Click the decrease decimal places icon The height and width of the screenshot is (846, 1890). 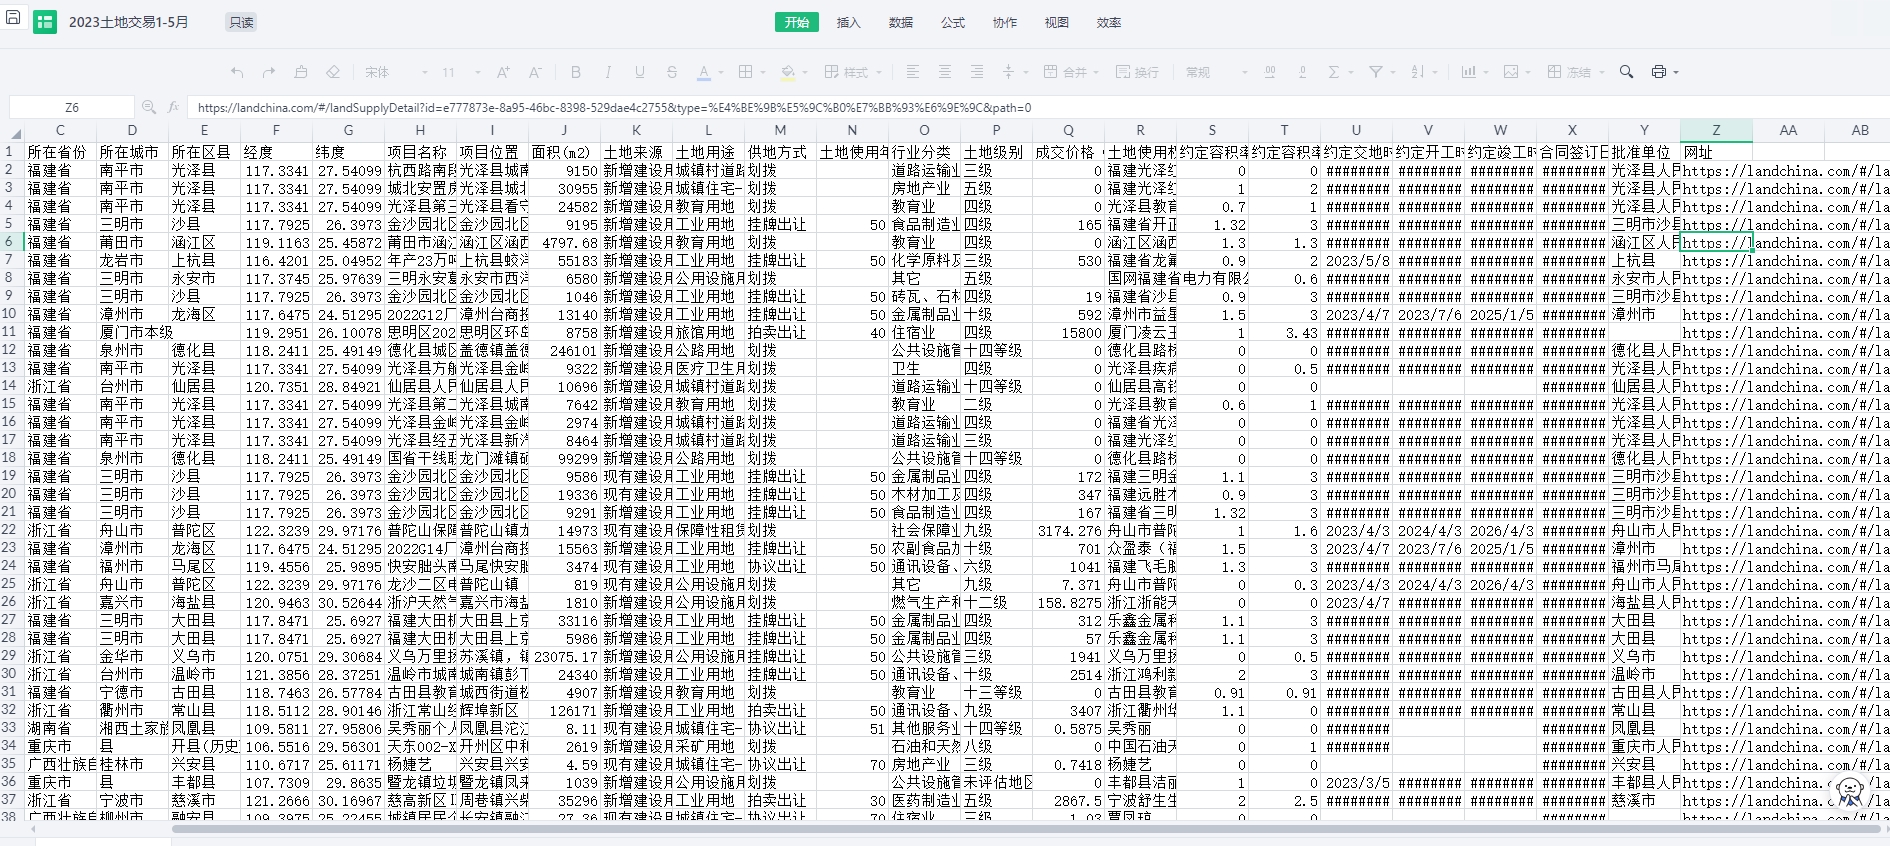coord(1302,72)
